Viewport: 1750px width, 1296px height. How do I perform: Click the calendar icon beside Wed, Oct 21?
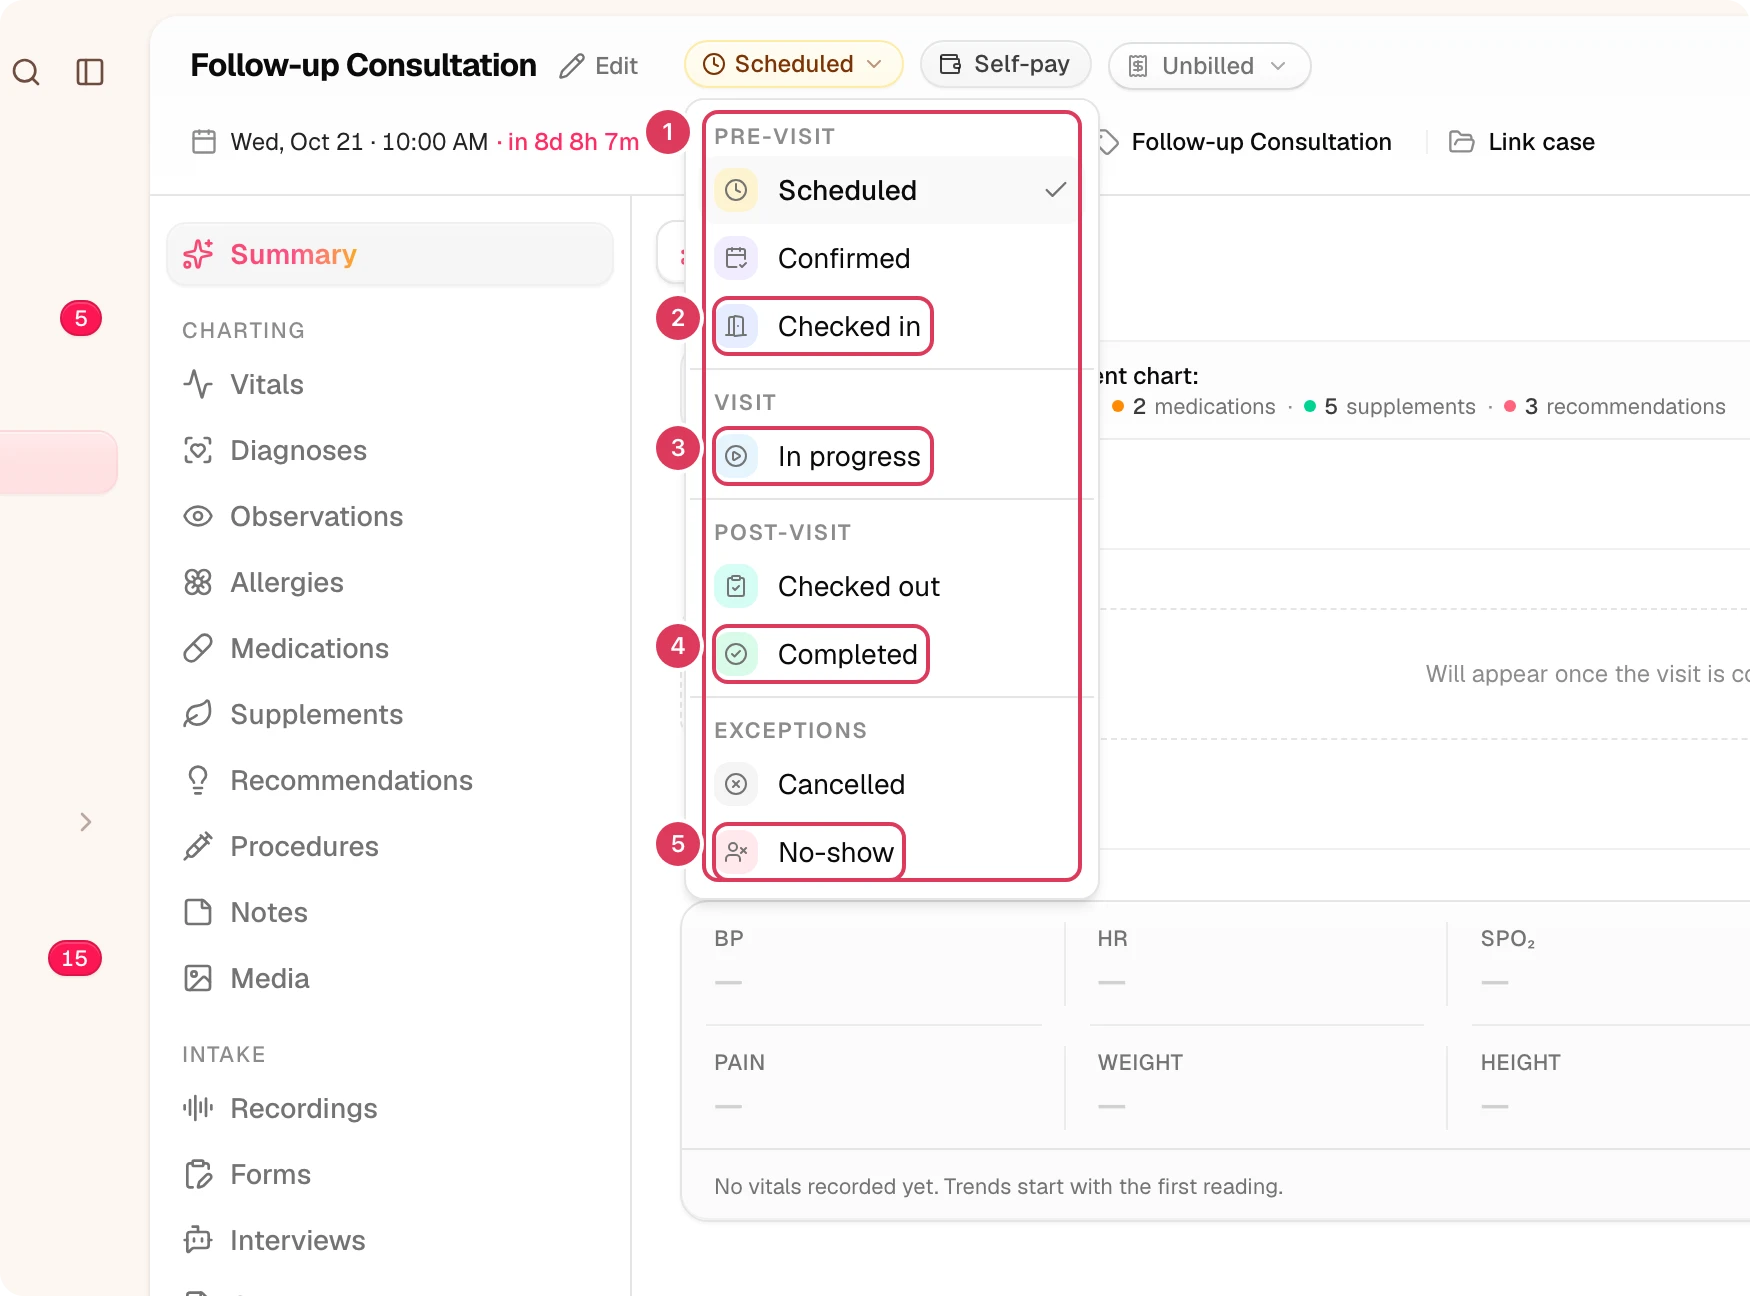coord(204,142)
